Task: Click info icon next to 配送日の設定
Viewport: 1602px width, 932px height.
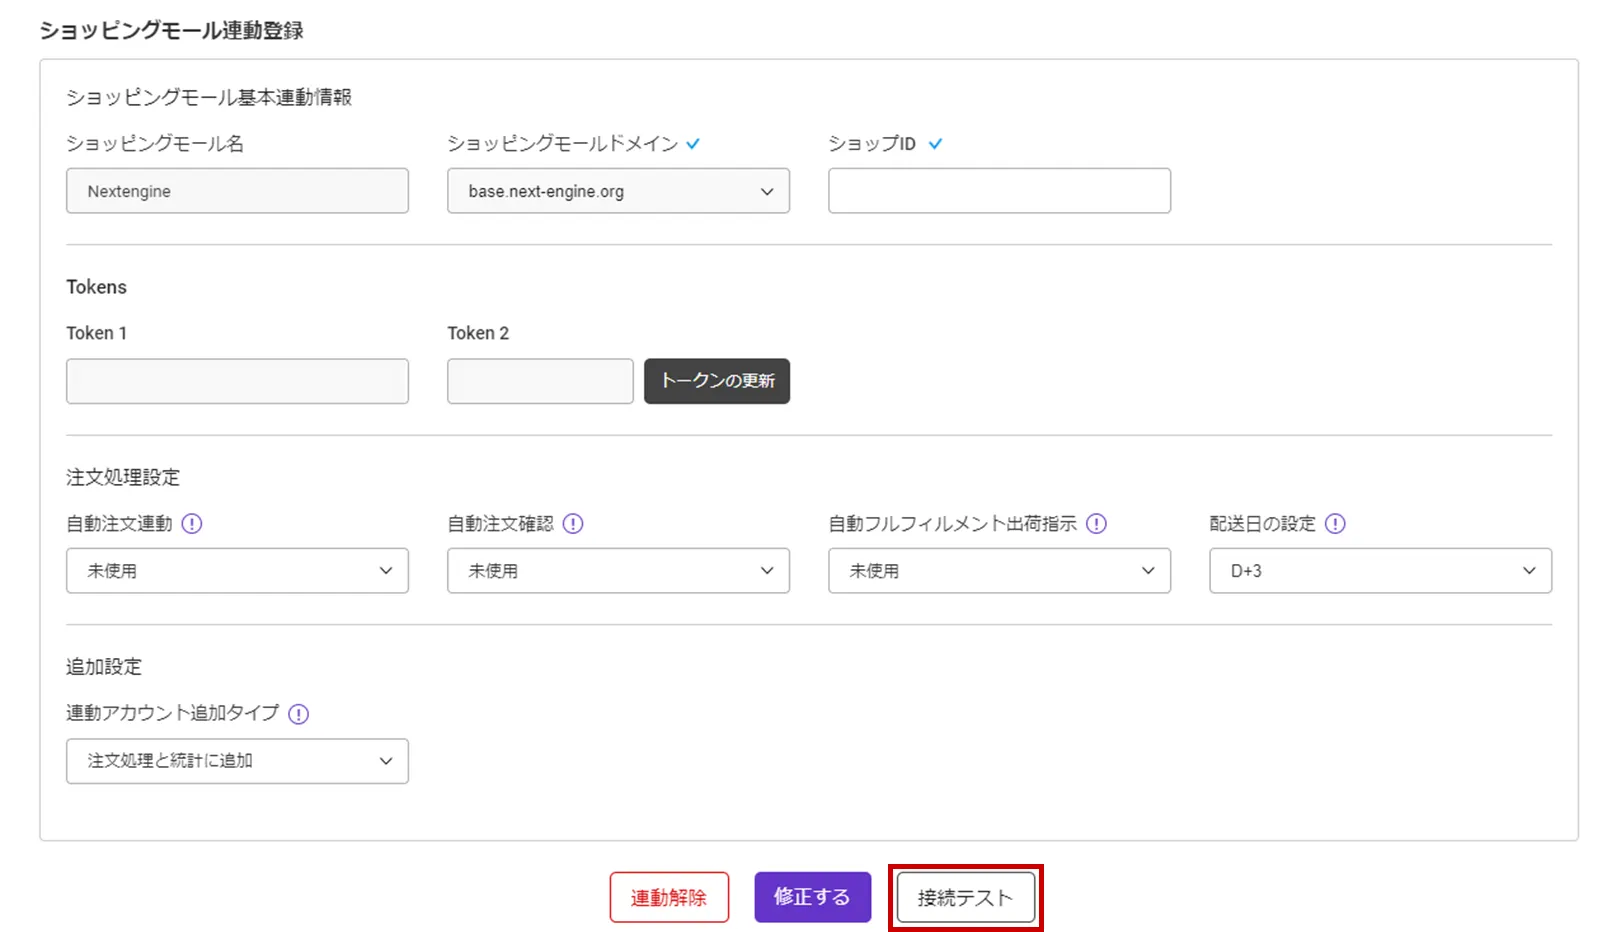Action: [x=1335, y=524]
